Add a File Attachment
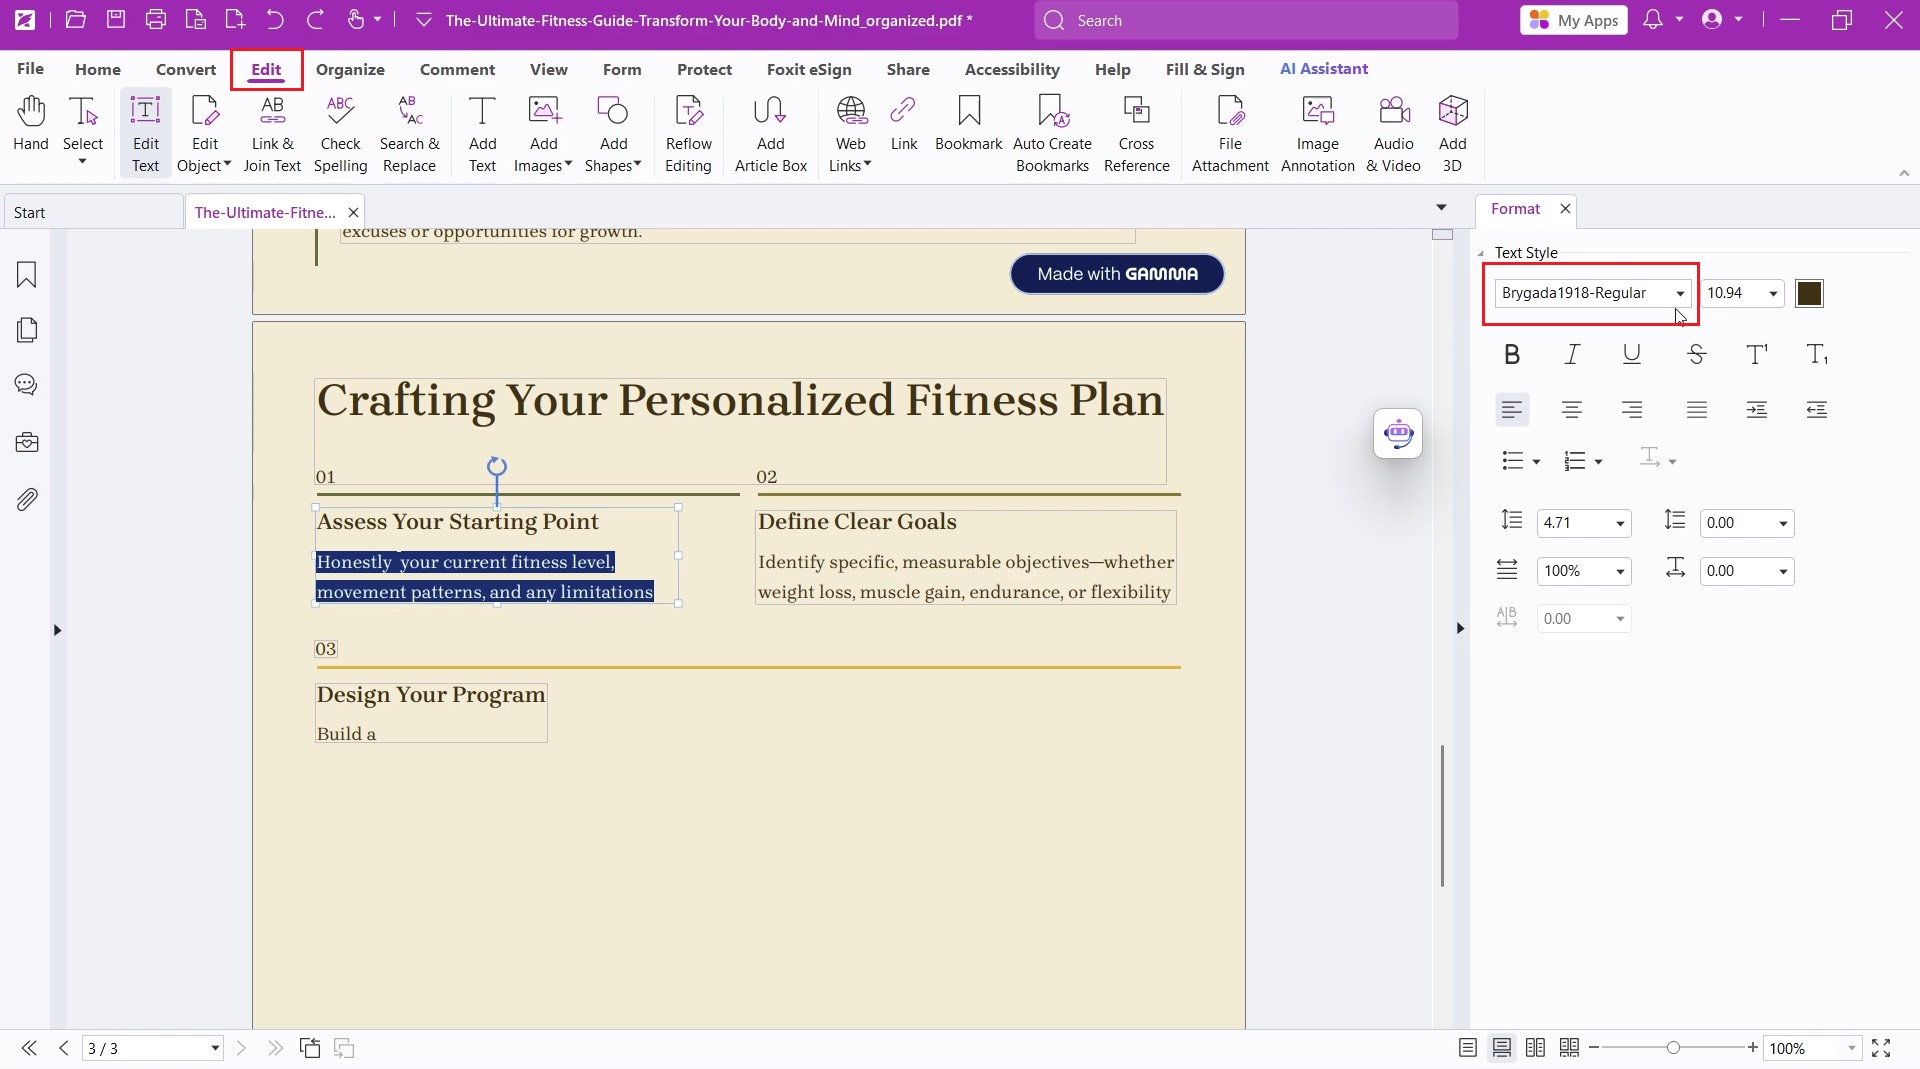This screenshot has width=1920, height=1069. 1230,134
